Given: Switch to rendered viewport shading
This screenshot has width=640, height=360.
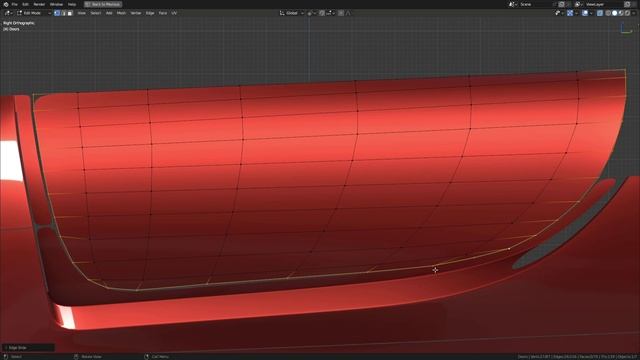Looking at the screenshot, I should point(627,13).
